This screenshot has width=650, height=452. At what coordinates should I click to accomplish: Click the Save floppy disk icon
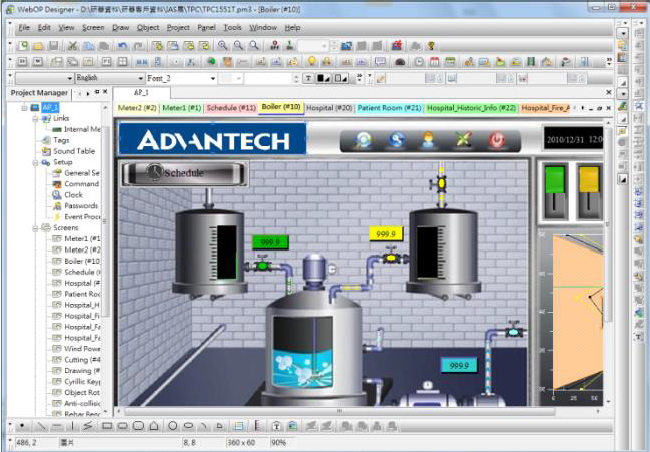(x=53, y=46)
